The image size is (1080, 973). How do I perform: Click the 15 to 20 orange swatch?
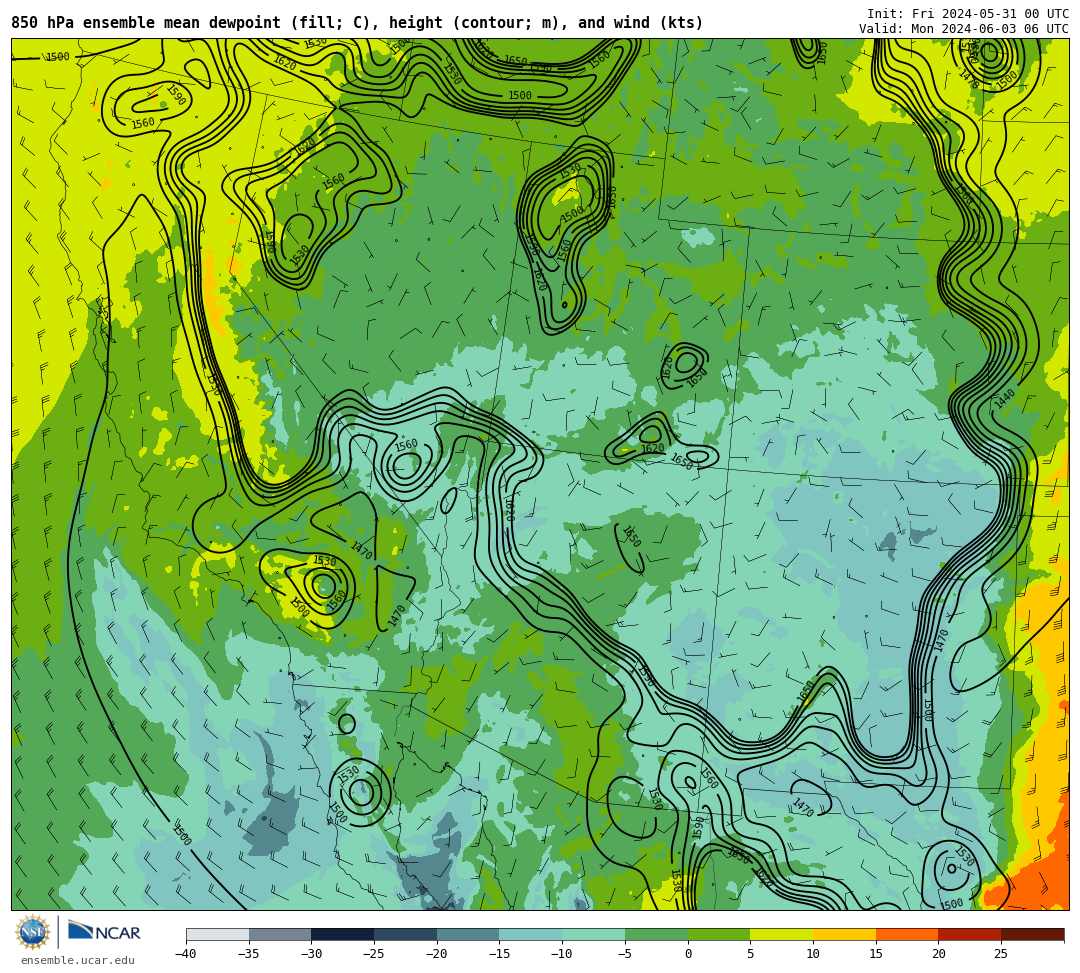coord(907,934)
